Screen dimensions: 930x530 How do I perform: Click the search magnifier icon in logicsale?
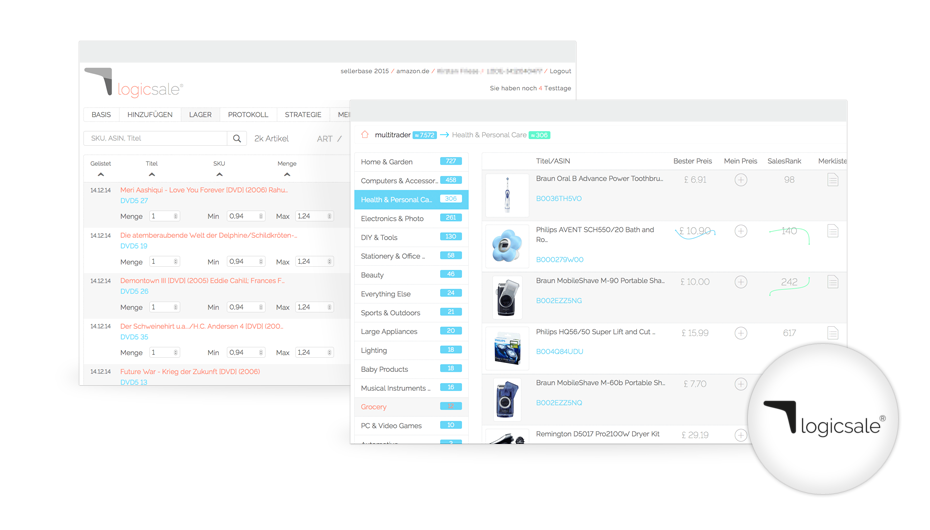pyautogui.click(x=237, y=139)
